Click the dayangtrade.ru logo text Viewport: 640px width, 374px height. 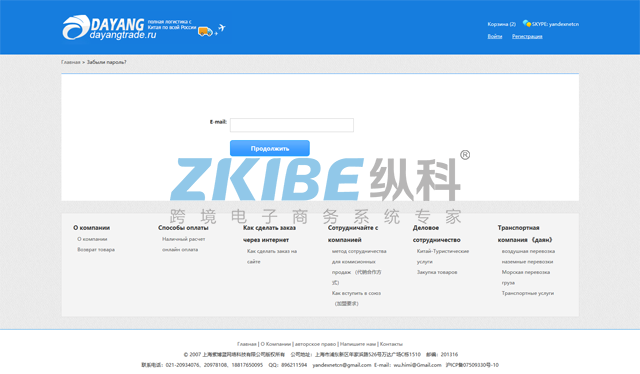[123, 35]
